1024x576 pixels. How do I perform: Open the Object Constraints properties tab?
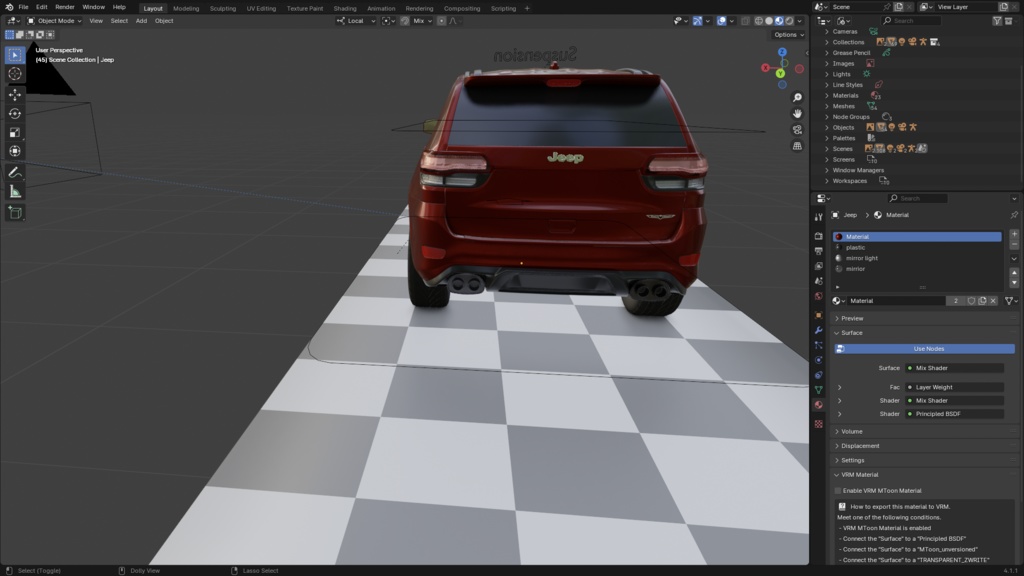click(x=818, y=375)
